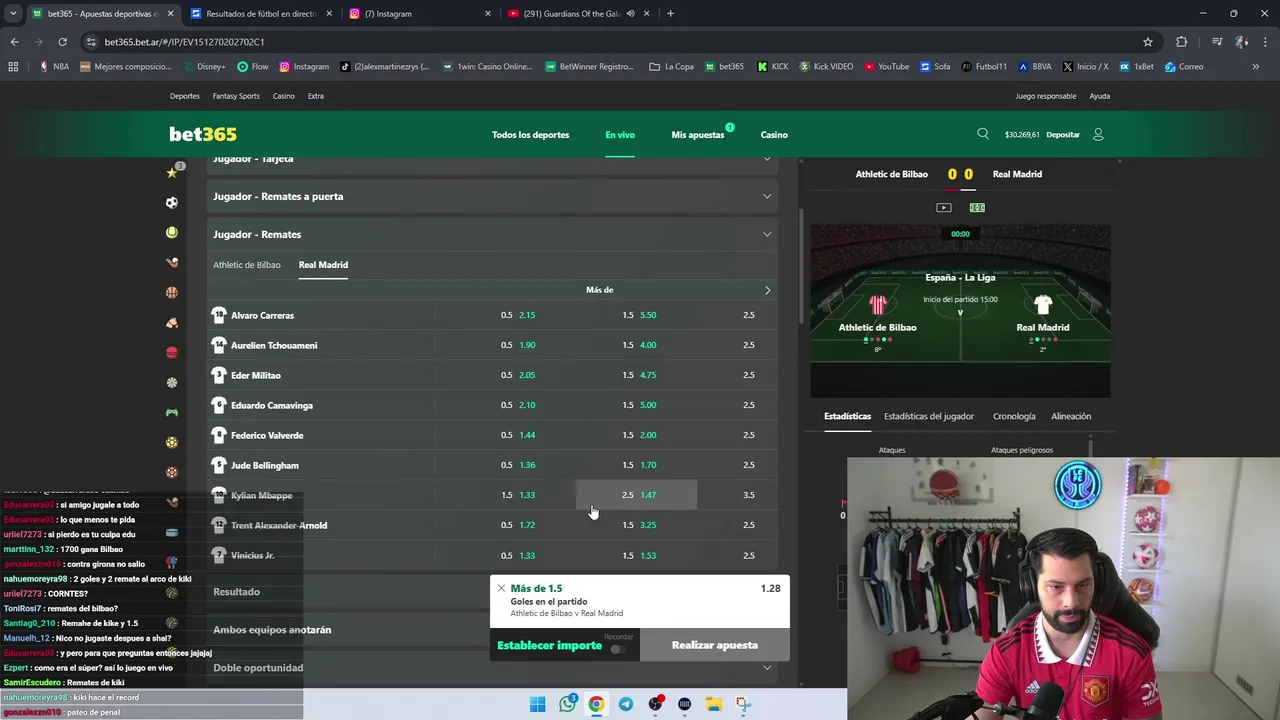Open Snipping Tool from the taskbar
1280x720 pixels.
point(743,704)
